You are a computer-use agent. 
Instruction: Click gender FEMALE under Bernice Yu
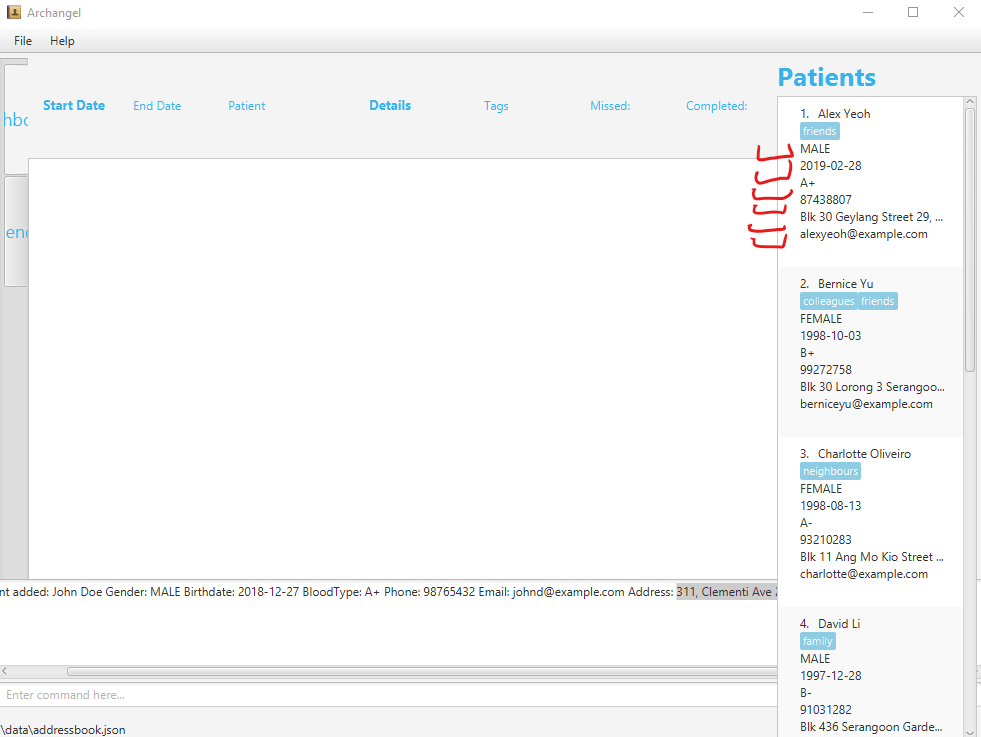(x=821, y=319)
